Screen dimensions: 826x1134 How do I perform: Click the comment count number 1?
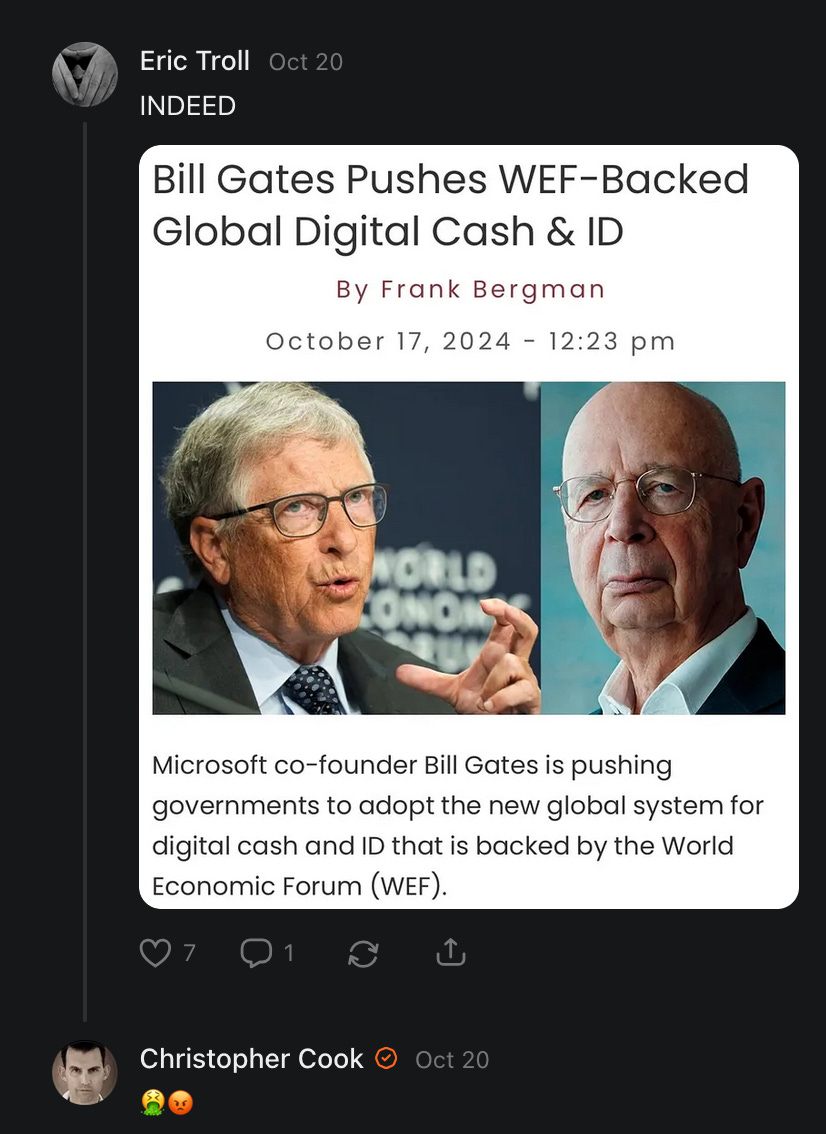tap(289, 953)
